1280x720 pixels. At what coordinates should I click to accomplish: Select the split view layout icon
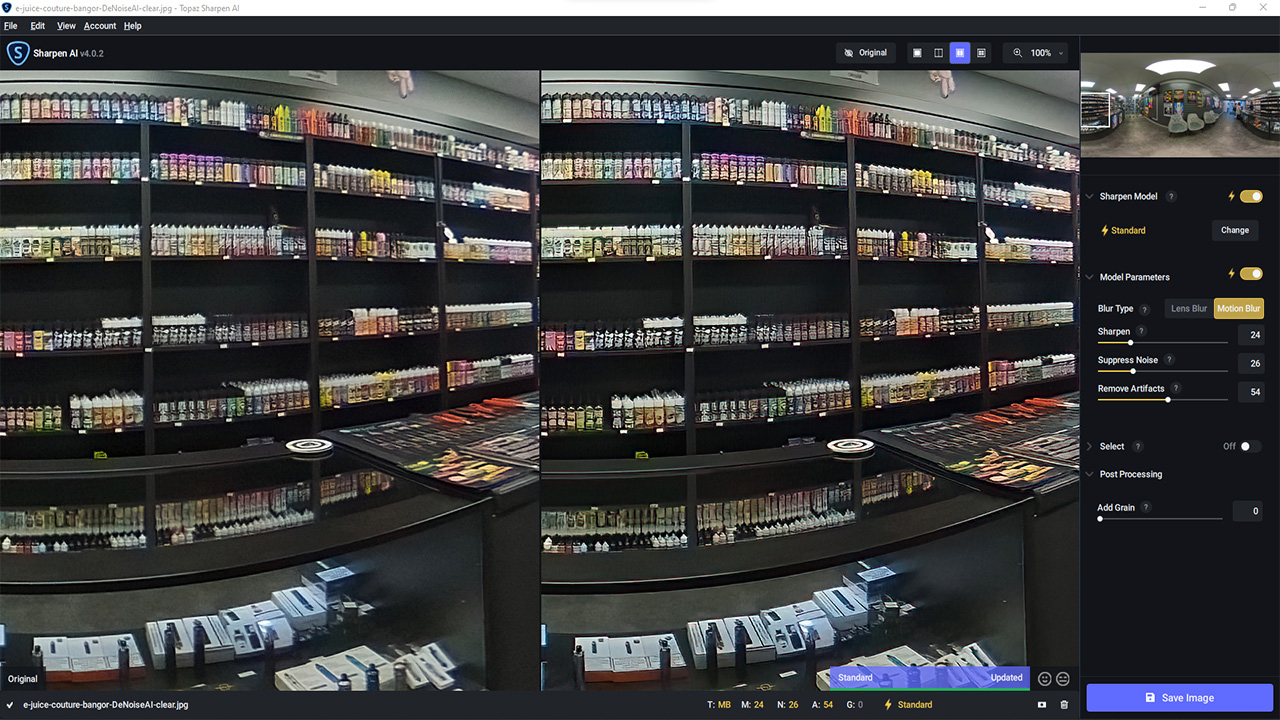click(x=938, y=53)
